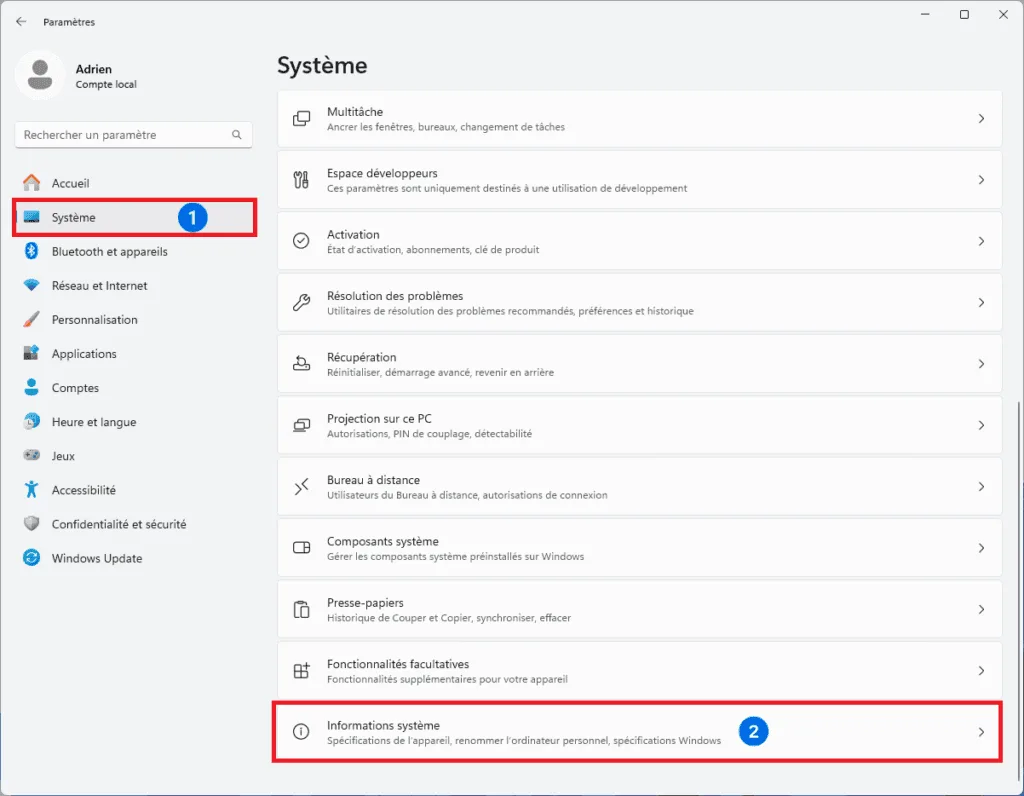Click the Paramètres window title text

(69, 22)
